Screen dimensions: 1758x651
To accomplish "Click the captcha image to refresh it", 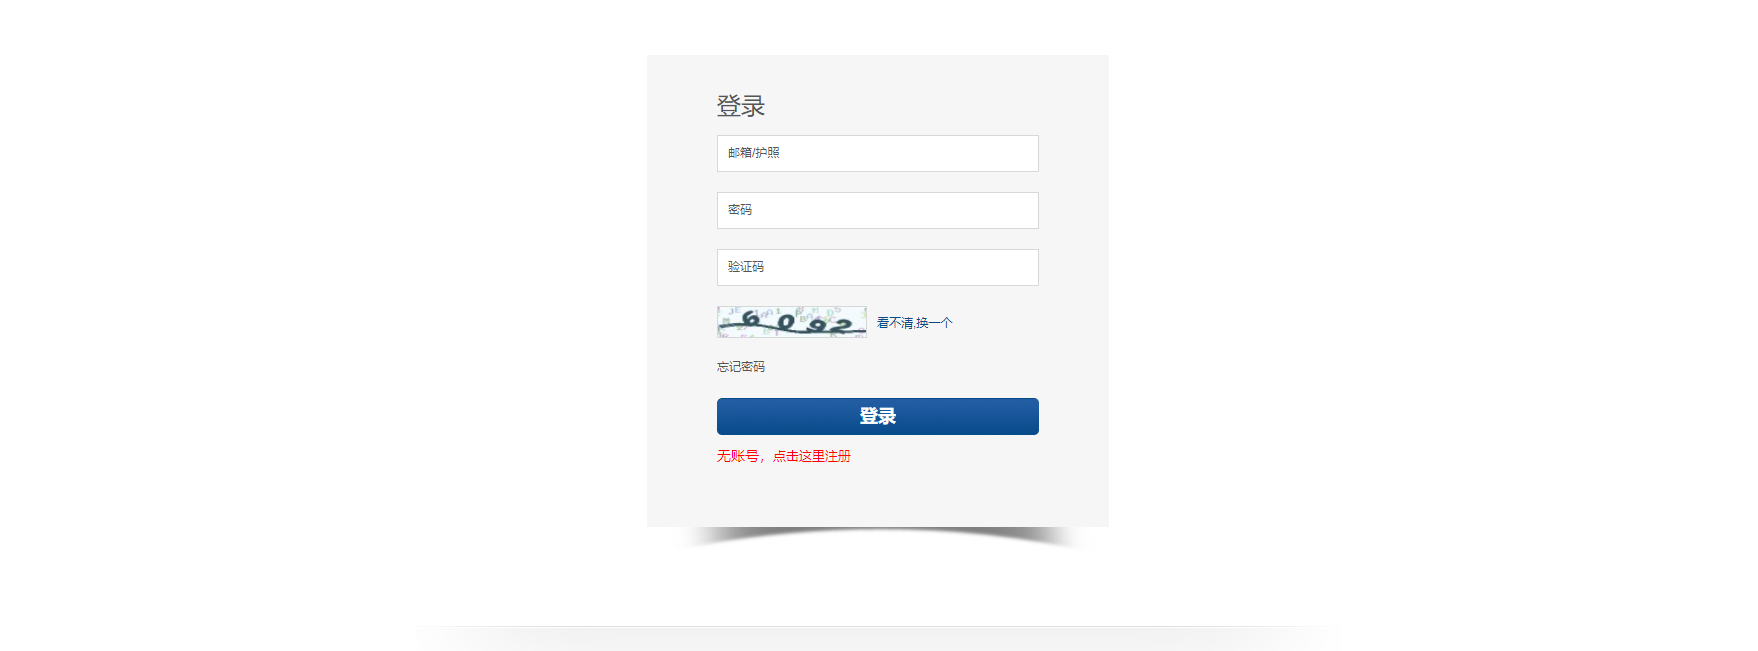I will coord(792,322).
